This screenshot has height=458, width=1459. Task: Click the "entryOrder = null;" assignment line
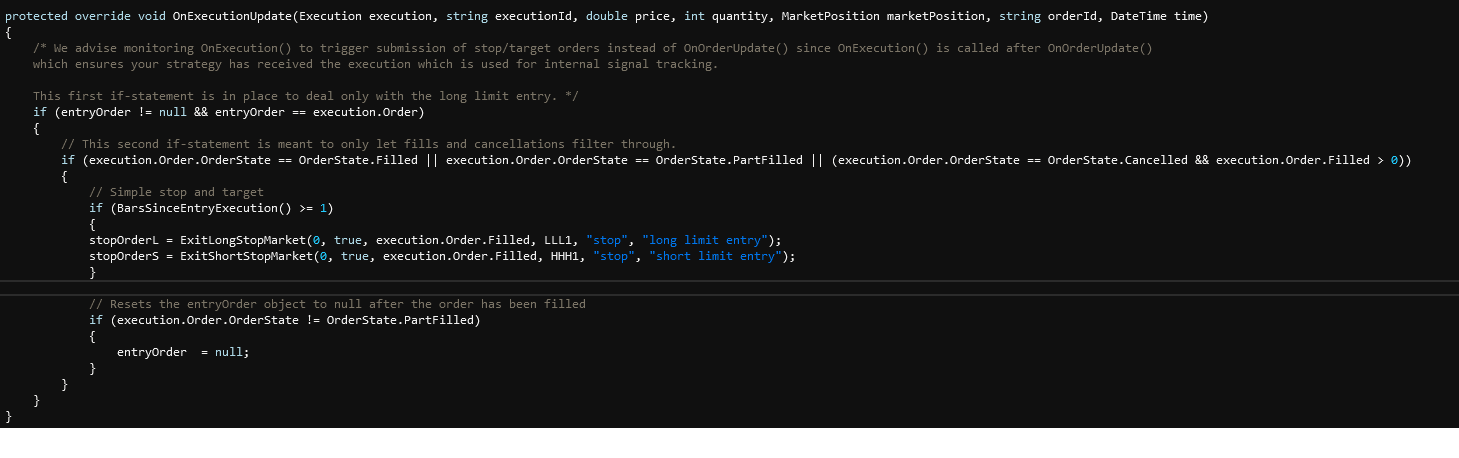pos(183,352)
